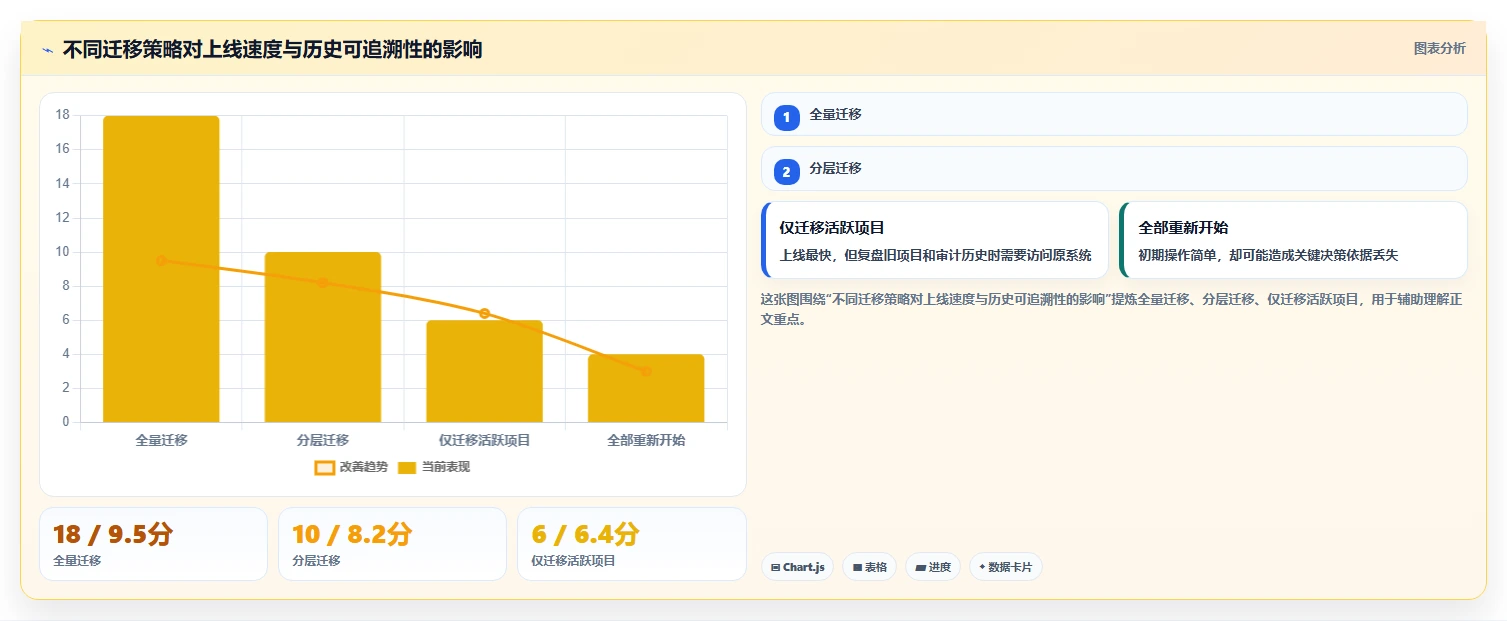The width and height of the screenshot is (1507, 621).
Task: Click the number 2 badge for 分层迁移
Action: pyautogui.click(x=786, y=172)
